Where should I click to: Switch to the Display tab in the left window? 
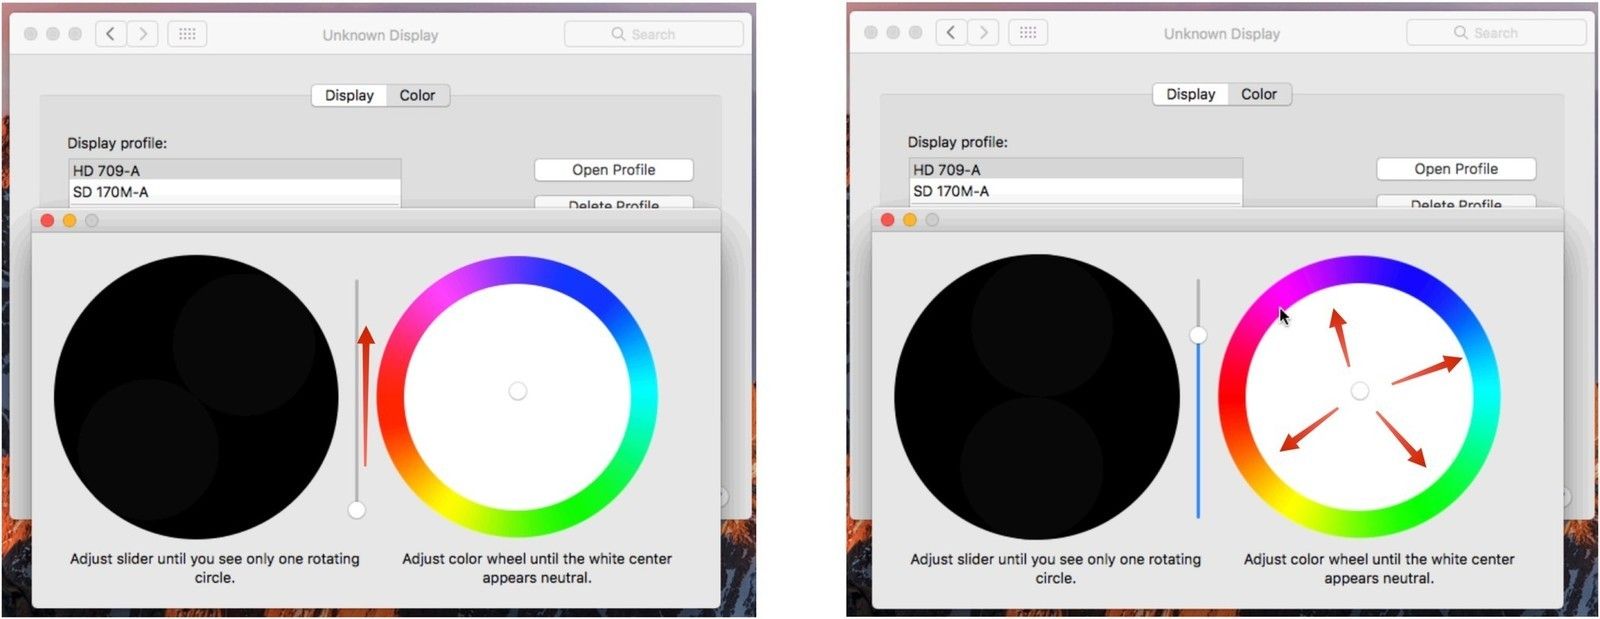pyautogui.click(x=349, y=95)
